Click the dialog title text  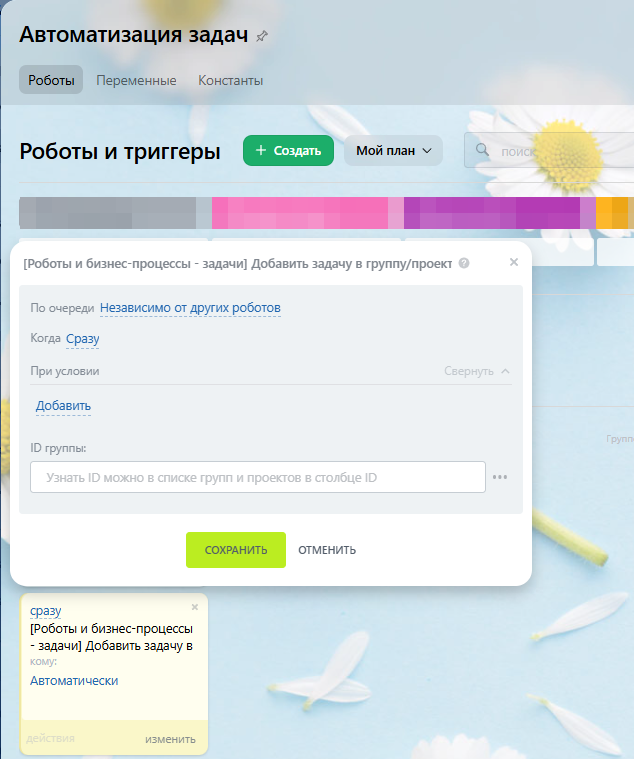(238, 264)
